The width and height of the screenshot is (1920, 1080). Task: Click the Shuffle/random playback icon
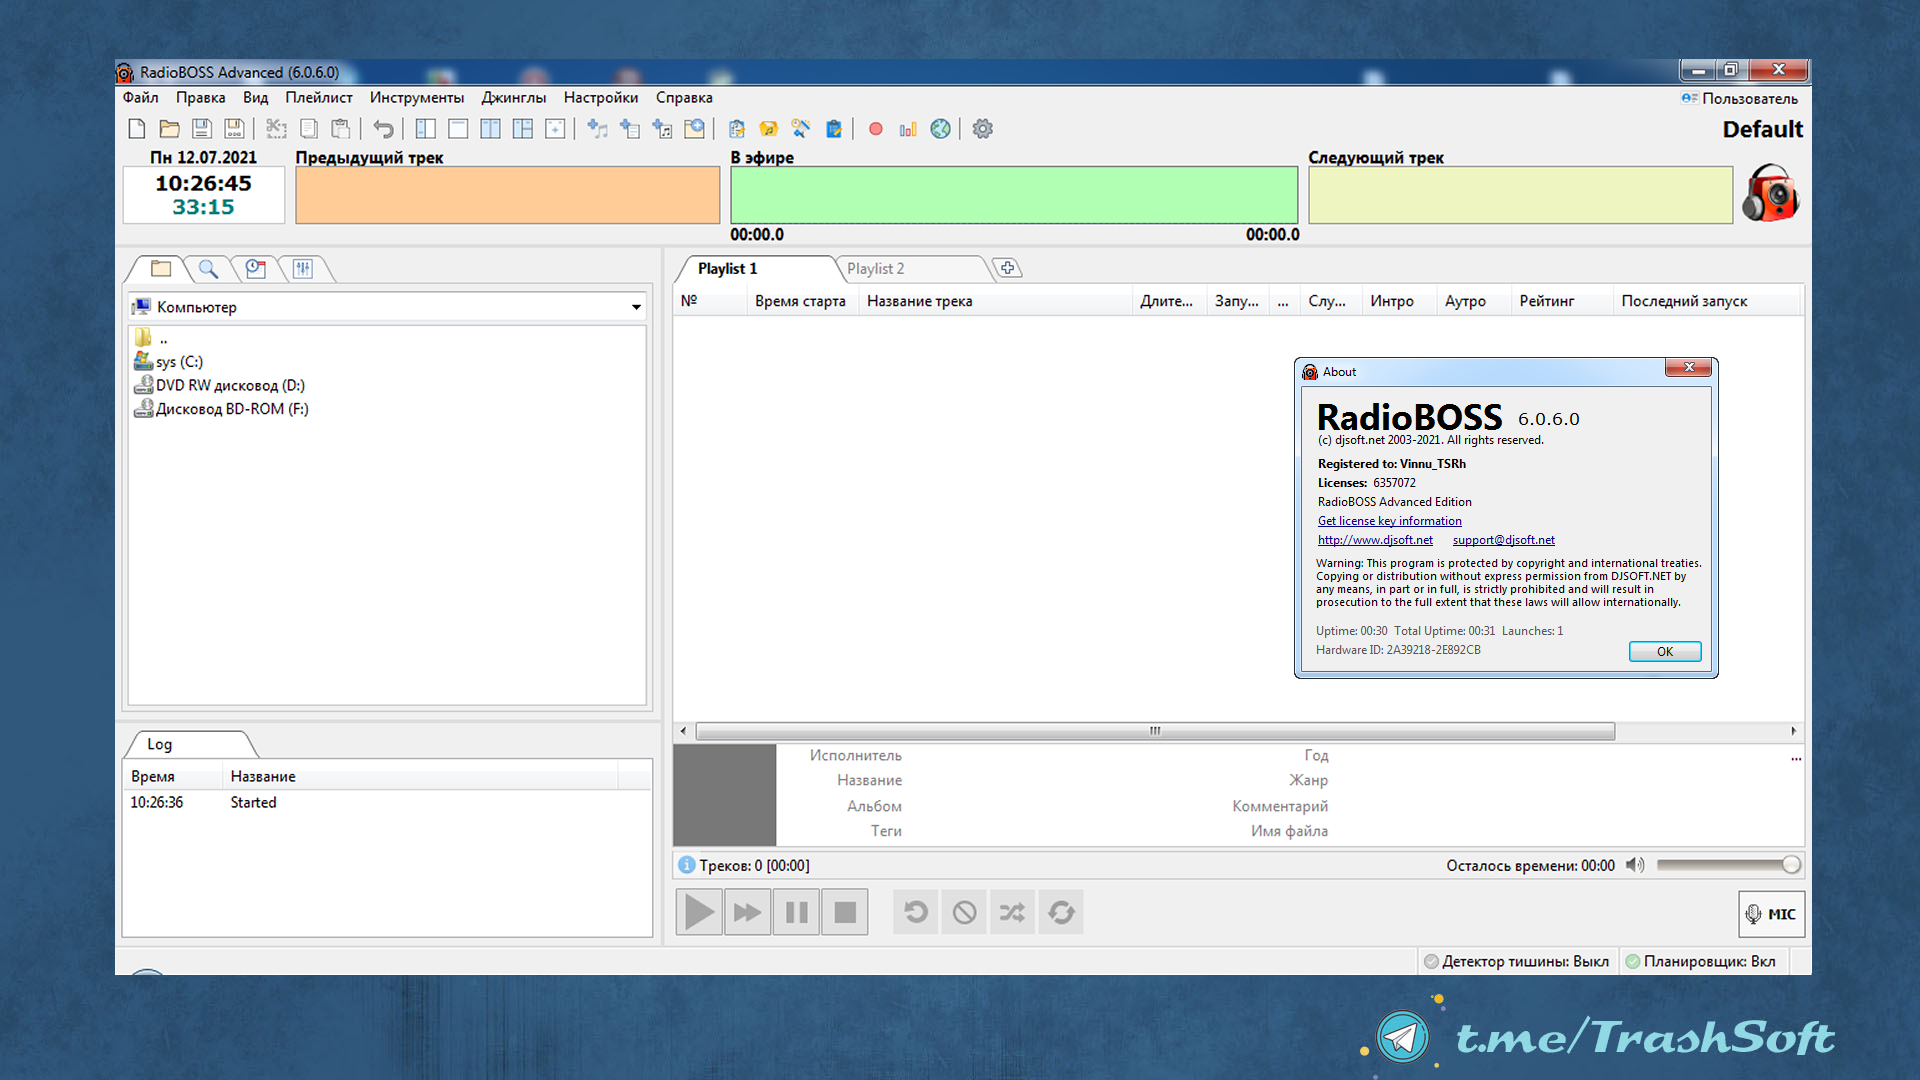click(x=1014, y=911)
